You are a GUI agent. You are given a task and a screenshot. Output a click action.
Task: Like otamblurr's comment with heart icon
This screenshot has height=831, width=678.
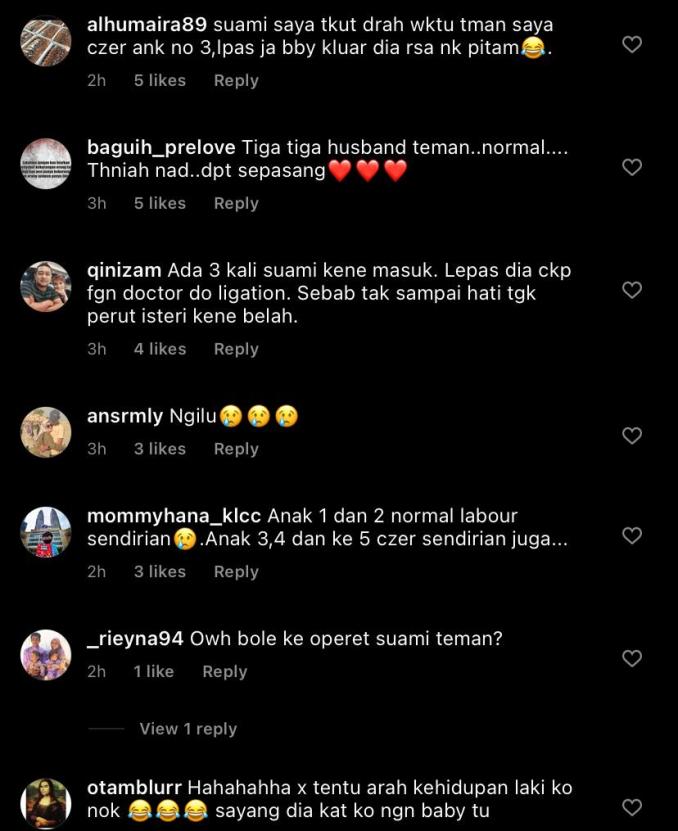click(632, 807)
